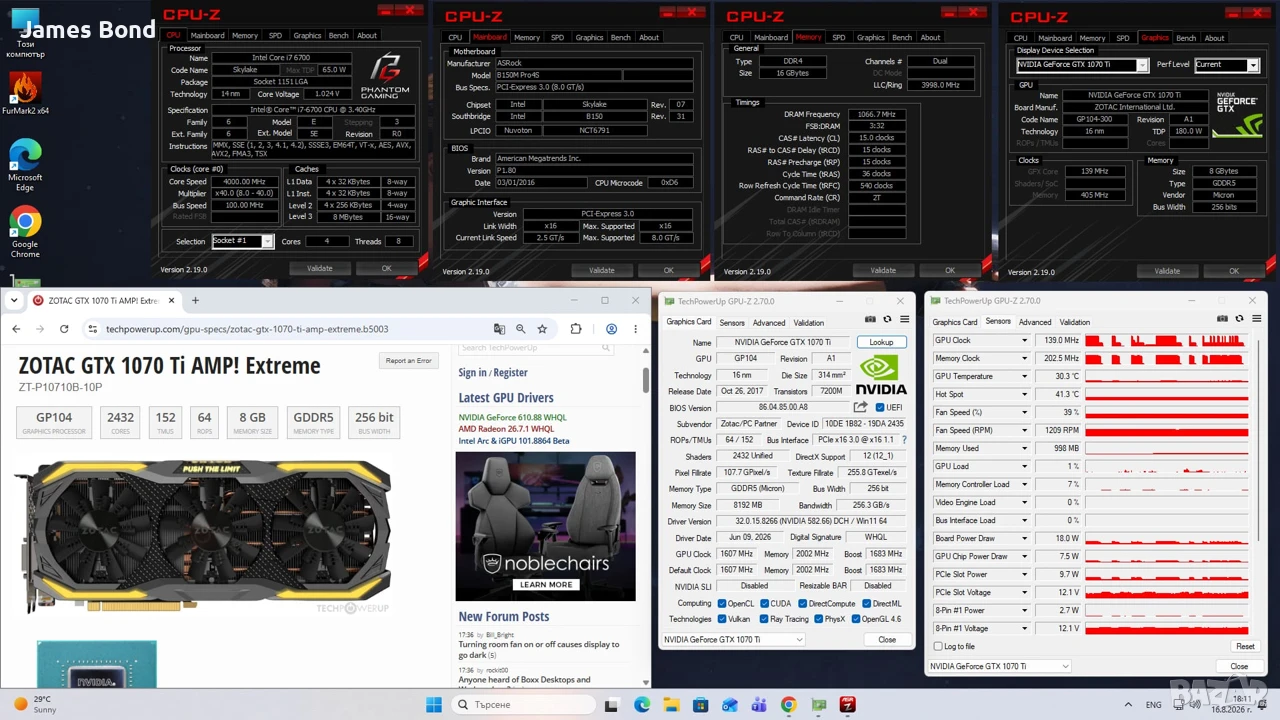Open FurMark2 x64 desktop shortcut
Screen dimensions: 1280x720
[x=25, y=93]
